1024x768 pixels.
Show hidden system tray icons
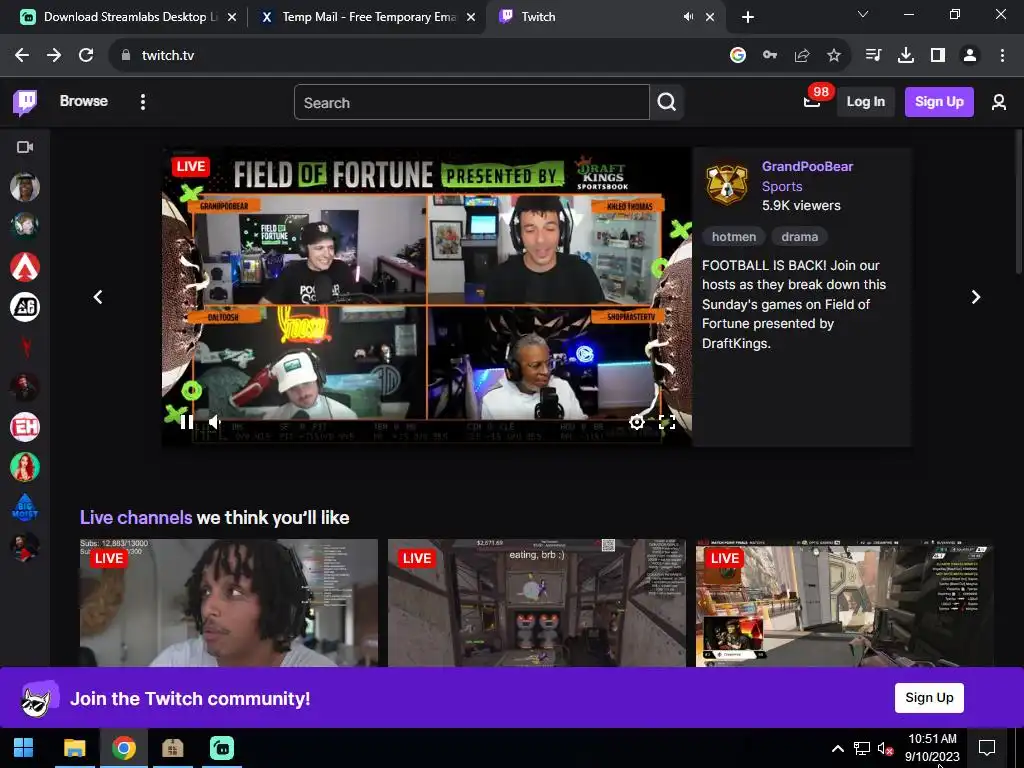(838, 748)
